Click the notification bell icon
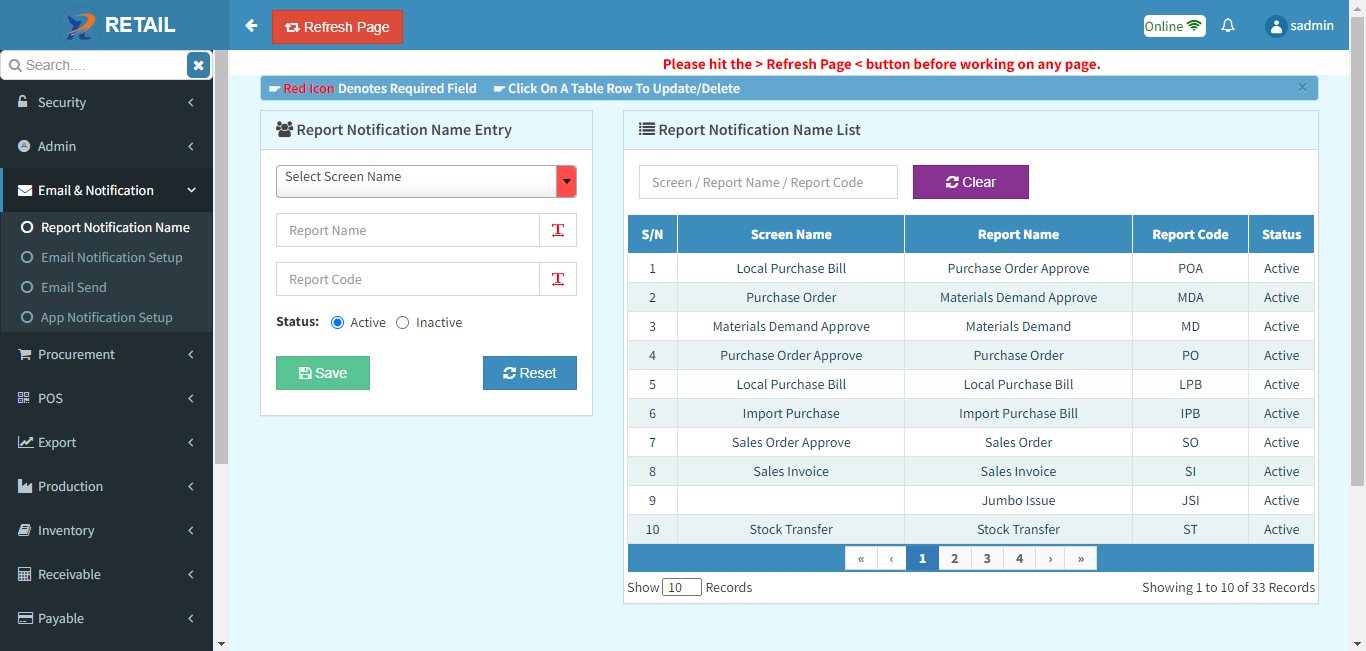1366x651 pixels. [x=1228, y=26]
